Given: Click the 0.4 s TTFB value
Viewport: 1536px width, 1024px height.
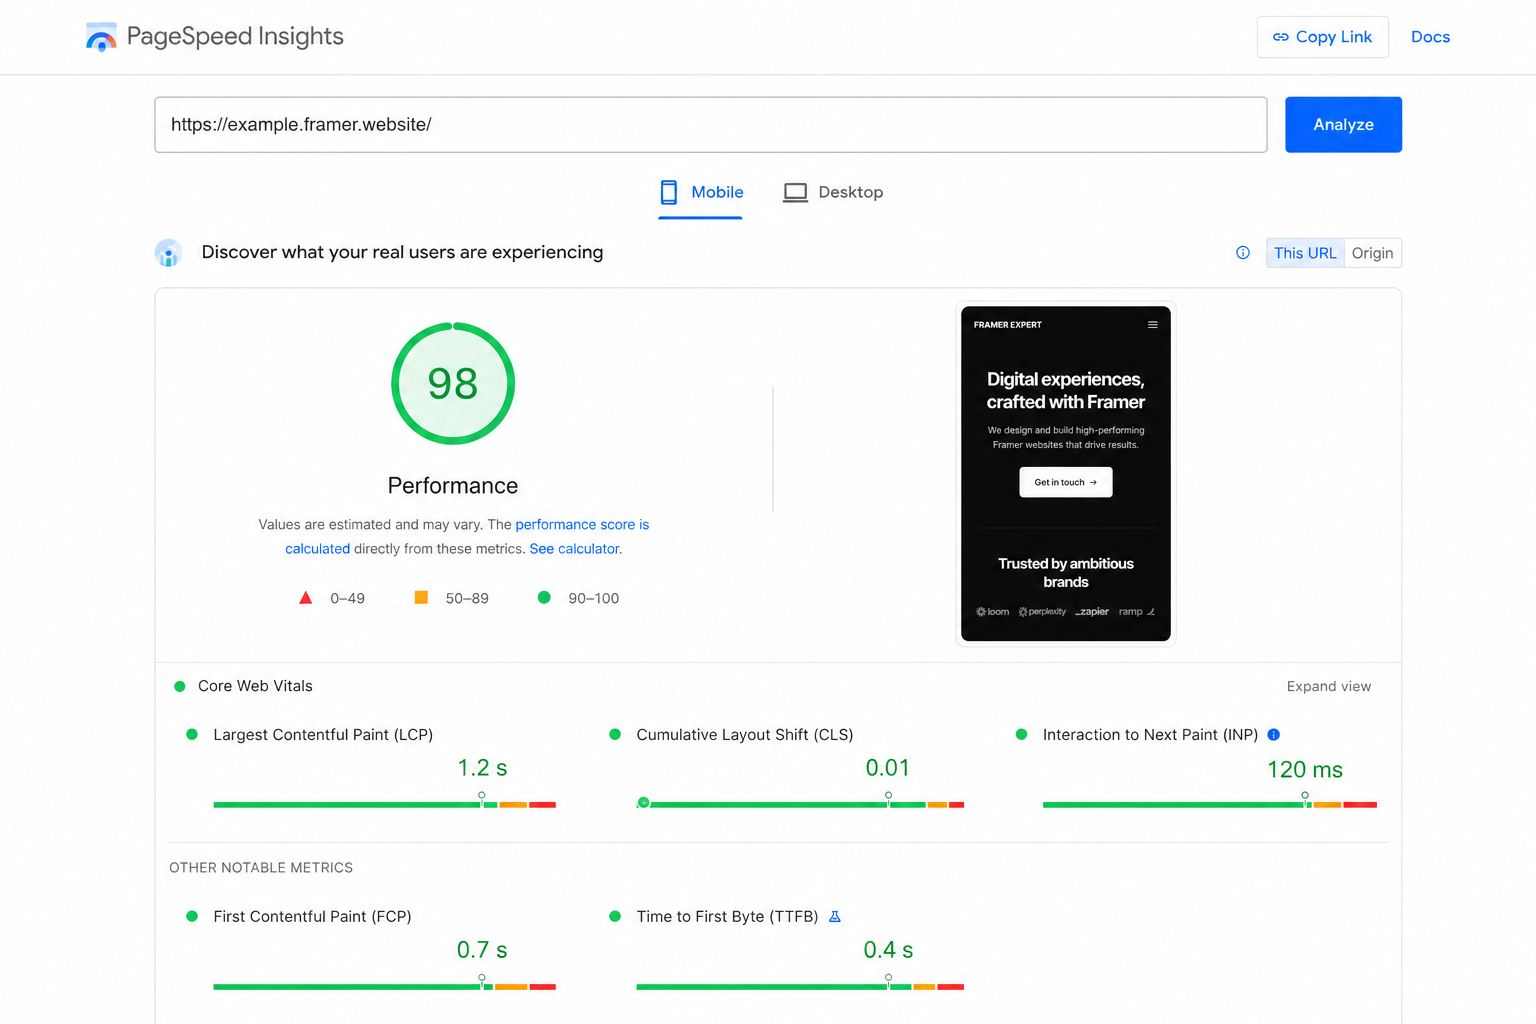Looking at the screenshot, I should tap(888, 950).
